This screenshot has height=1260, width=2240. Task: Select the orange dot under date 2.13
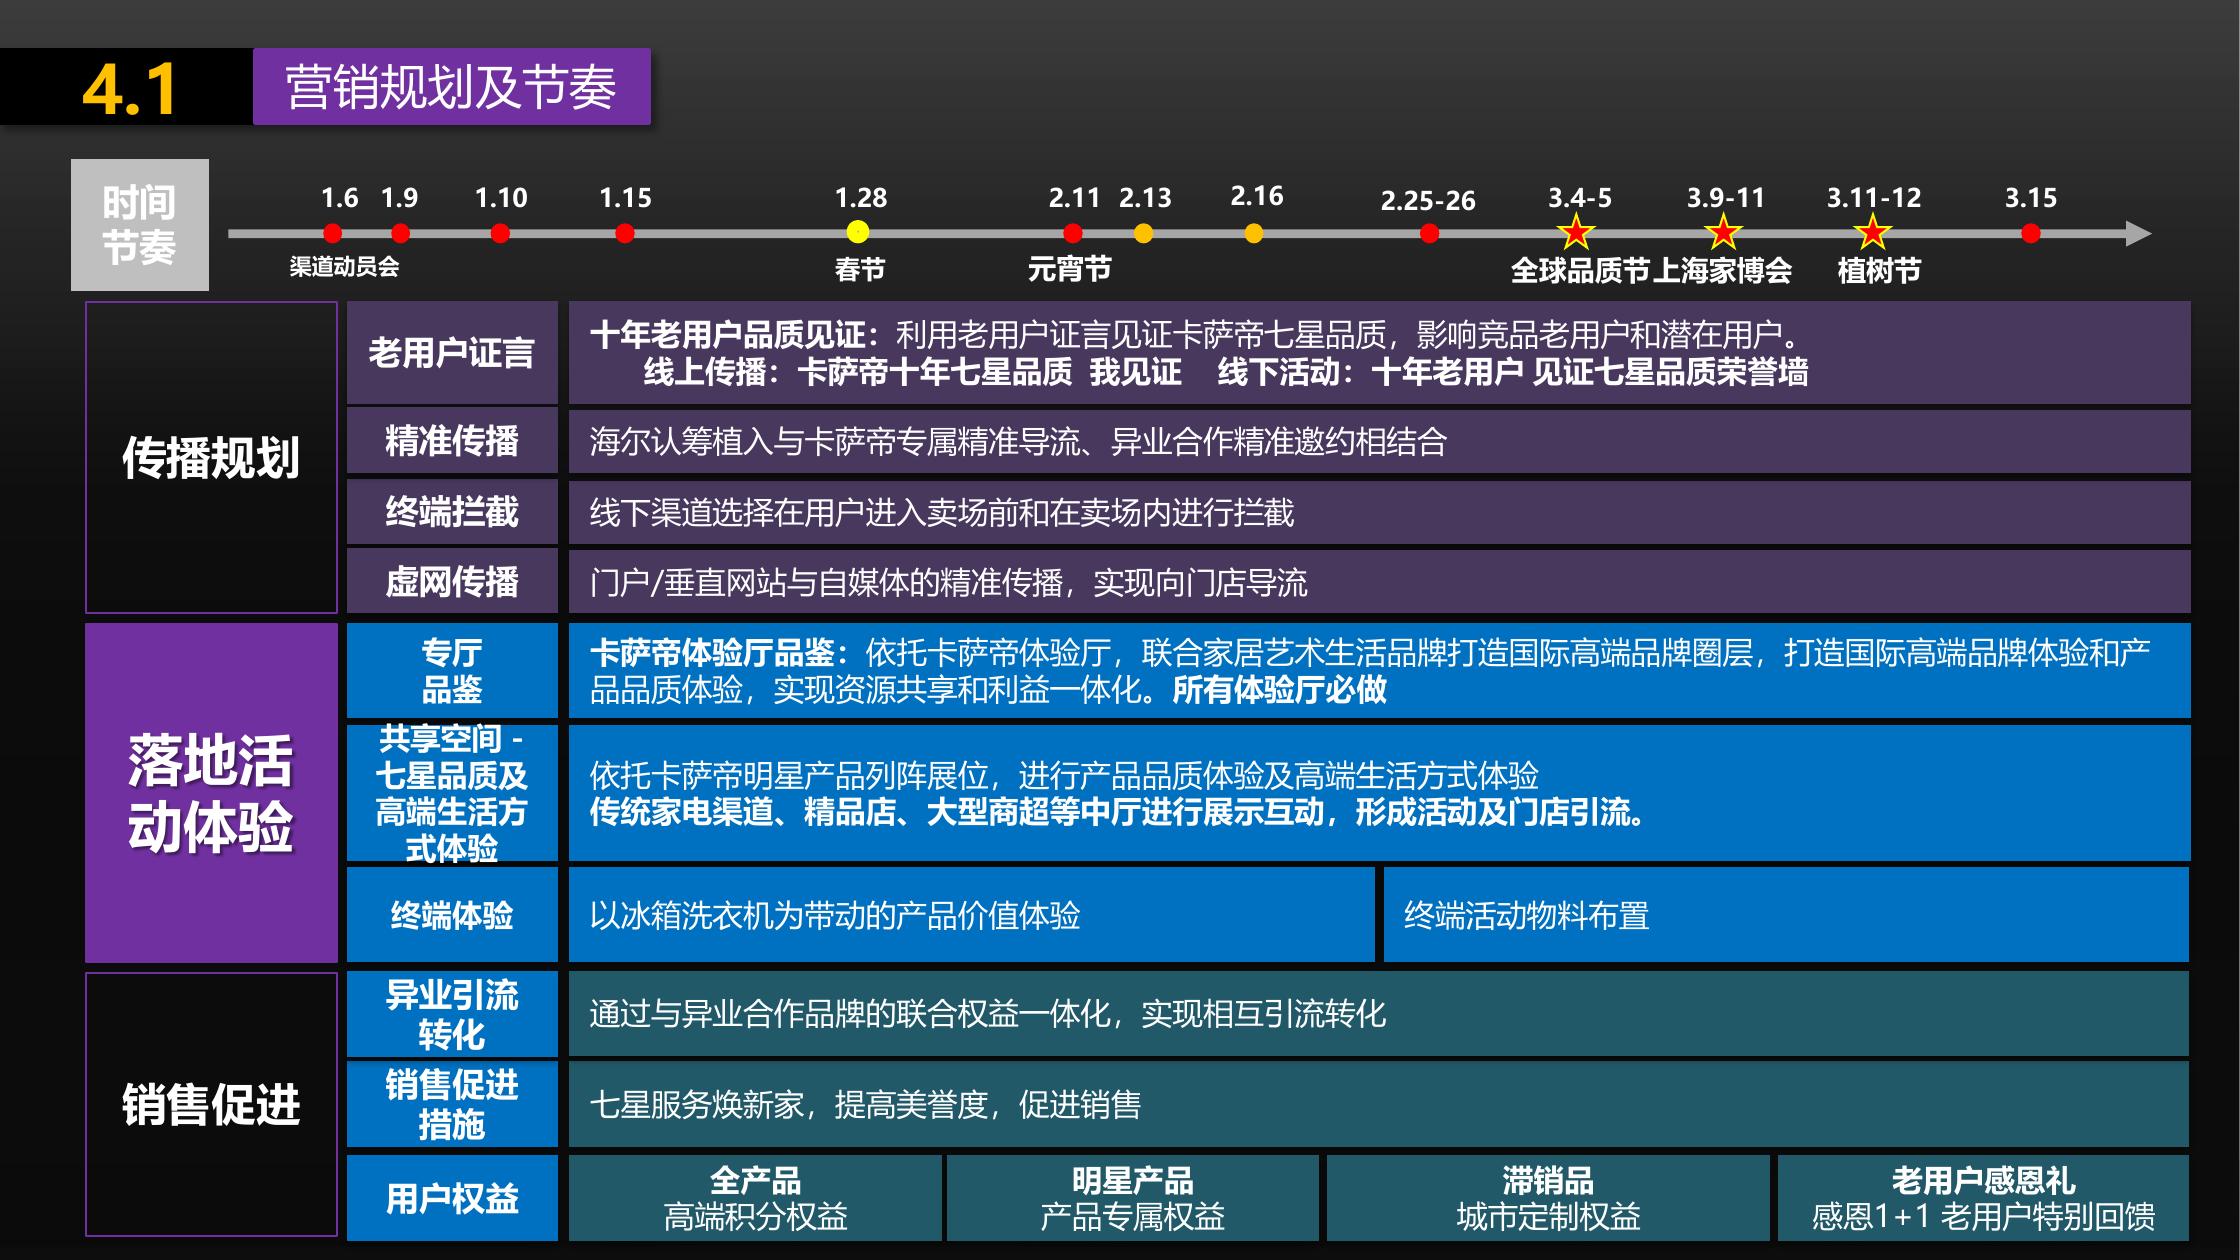pyautogui.click(x=1143, y=234)
